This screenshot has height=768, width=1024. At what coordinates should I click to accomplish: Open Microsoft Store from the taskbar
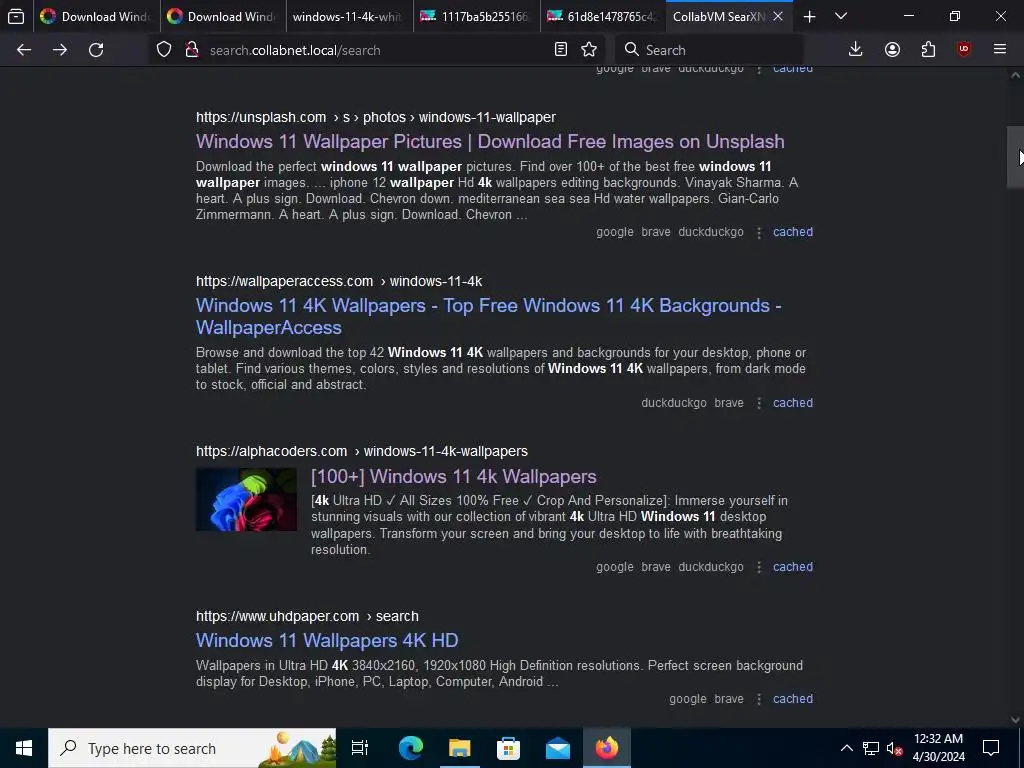tap(508, 748)
